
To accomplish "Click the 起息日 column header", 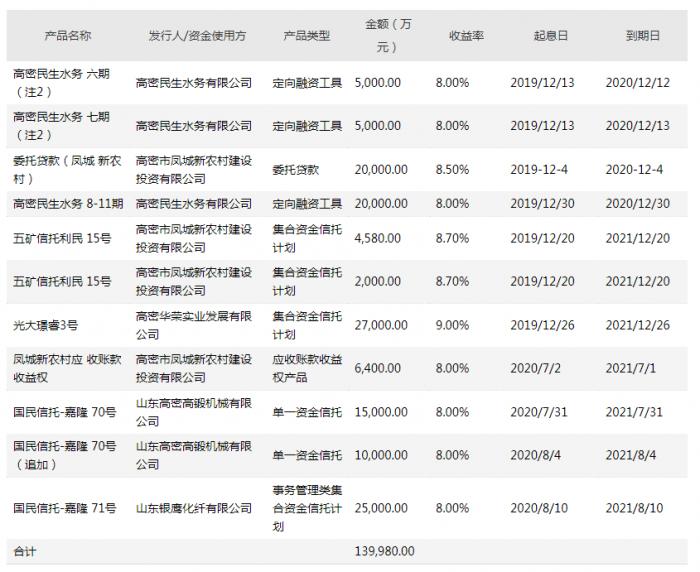I will tap(550, 36).
